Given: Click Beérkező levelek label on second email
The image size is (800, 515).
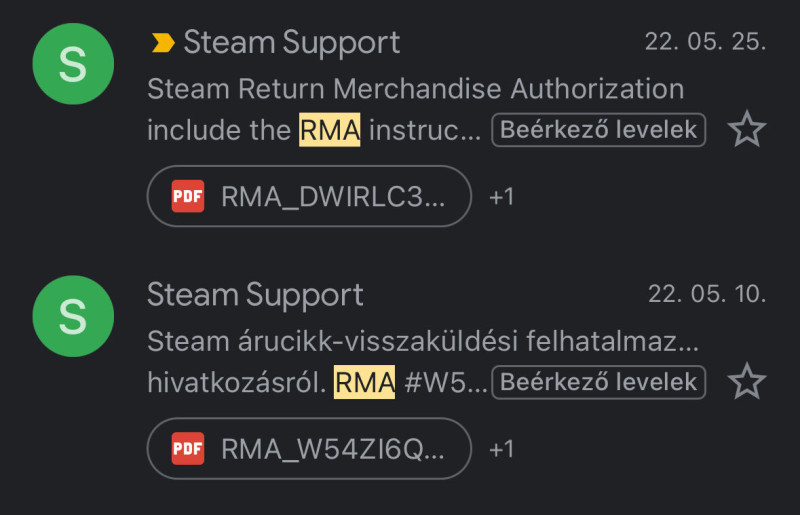Looking at the screenshot, I should click(x=598, y=382).
